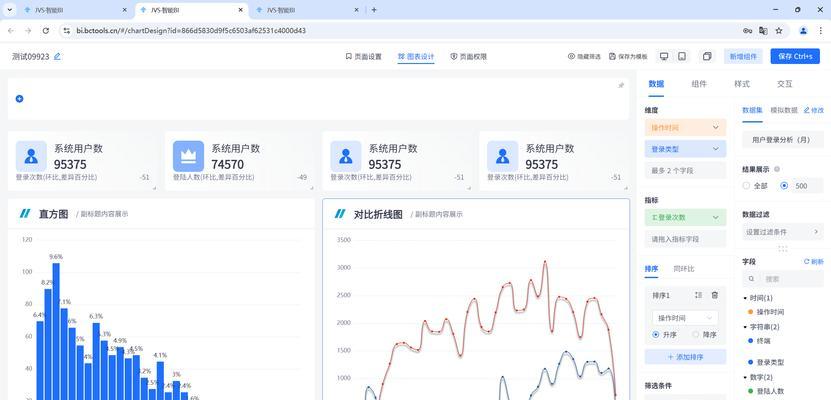This screenshot has width=831, height=400.
Task: Click the search magnifier in 字段 search
Action: pyautogui.click(x=752, y=279)
